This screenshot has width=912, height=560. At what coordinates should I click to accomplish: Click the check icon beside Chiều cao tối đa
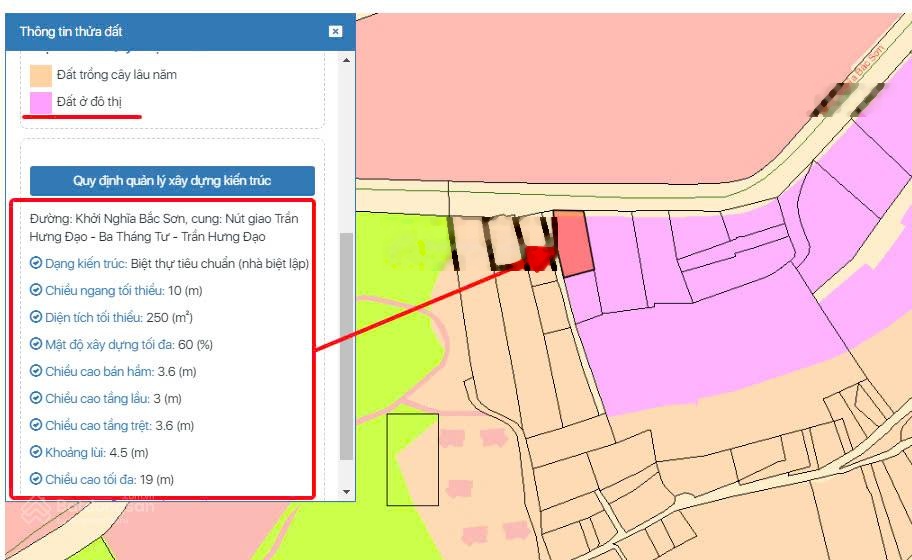pyautogui.click(x=36, y=479)
